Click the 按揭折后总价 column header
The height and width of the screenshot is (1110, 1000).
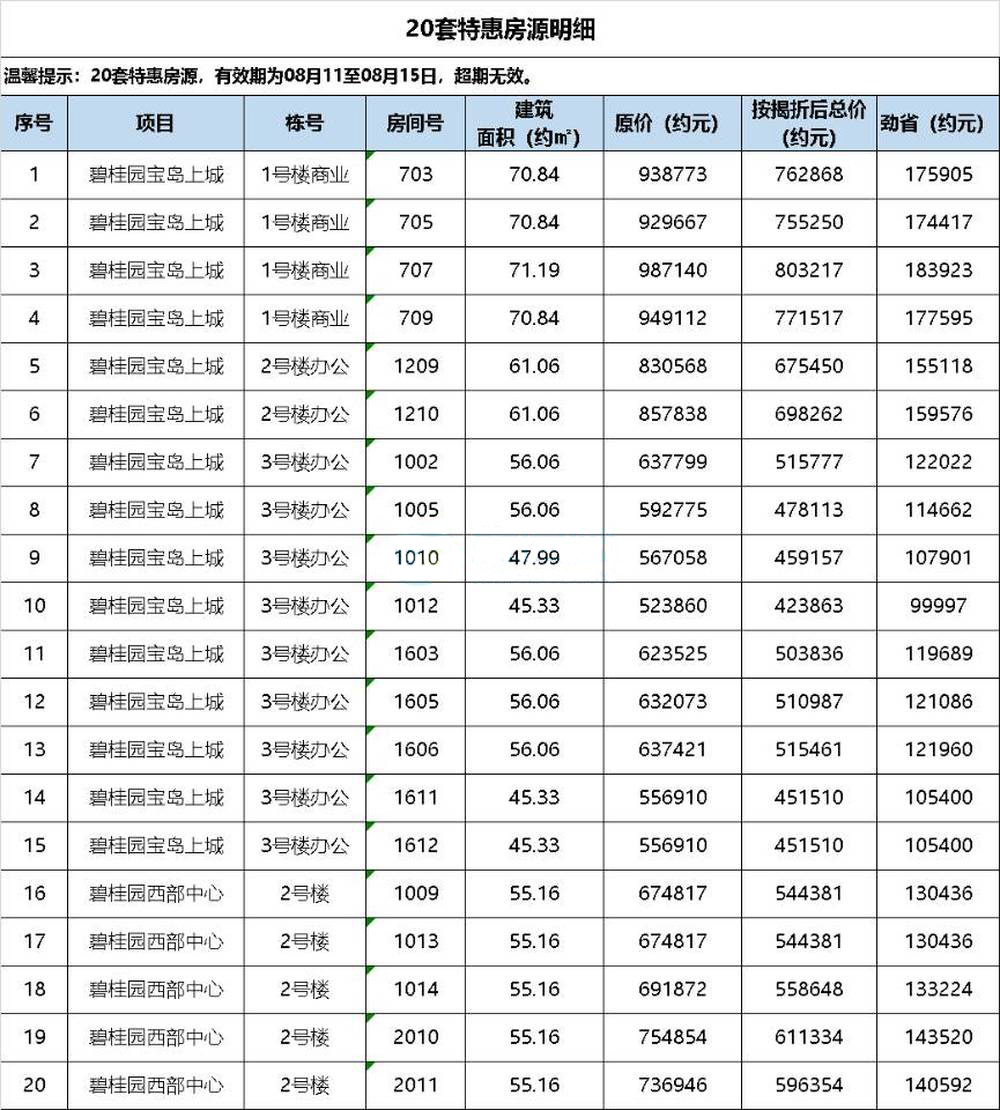(x=809, y=123)
